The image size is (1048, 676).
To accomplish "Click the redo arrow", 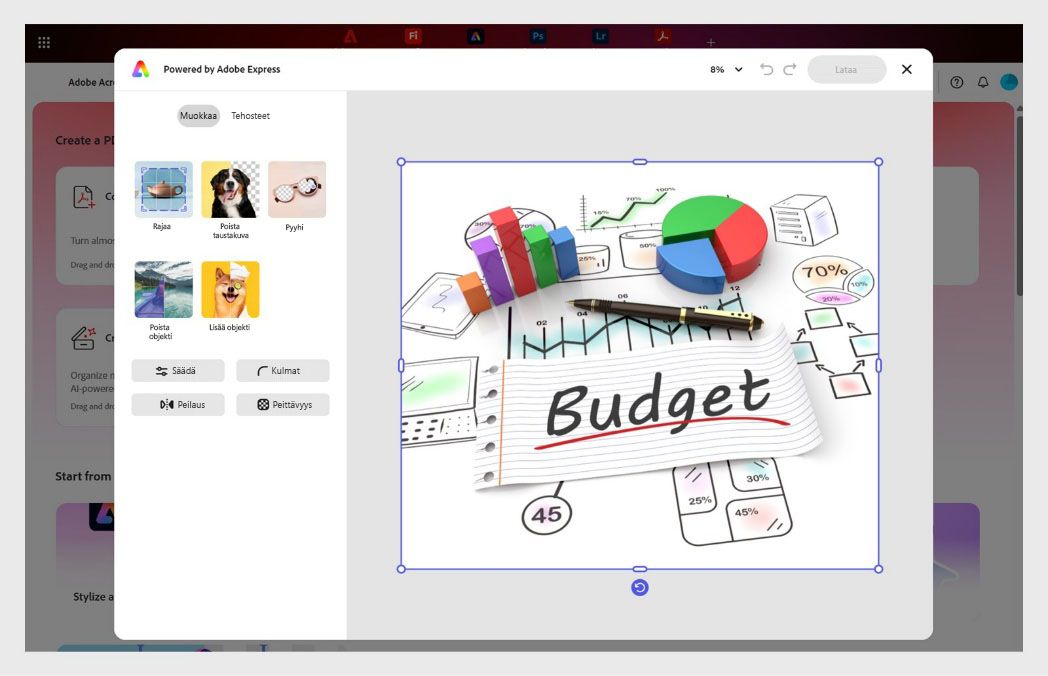I will pyautogui.click(x=791, y=69).
